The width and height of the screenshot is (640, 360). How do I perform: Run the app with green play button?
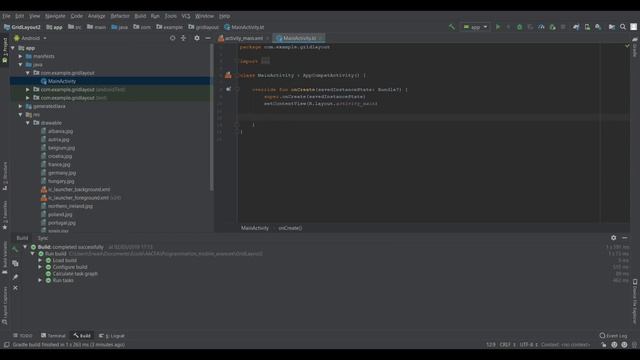[498, 27]
